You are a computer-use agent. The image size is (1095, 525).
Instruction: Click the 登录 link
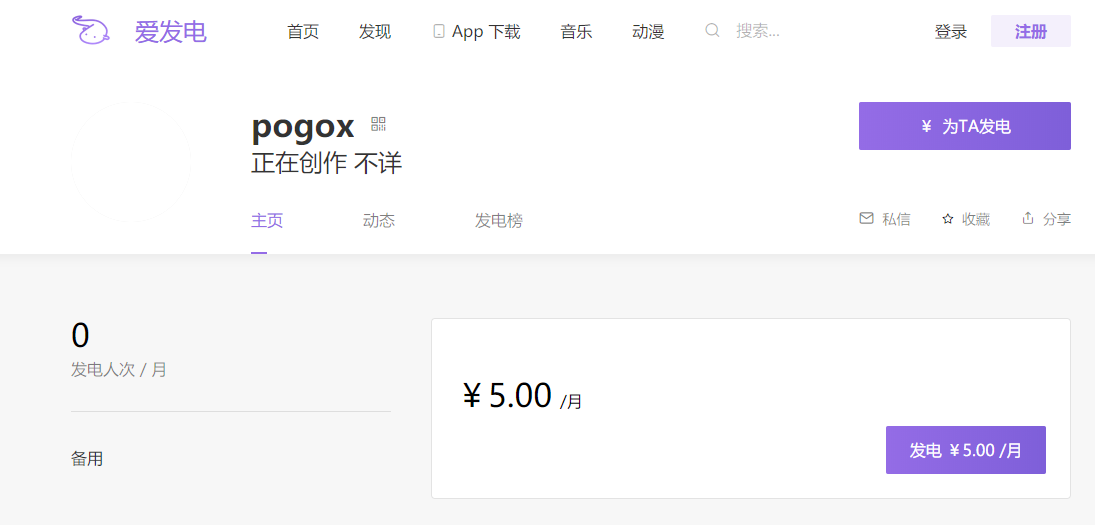coord(950,31)
